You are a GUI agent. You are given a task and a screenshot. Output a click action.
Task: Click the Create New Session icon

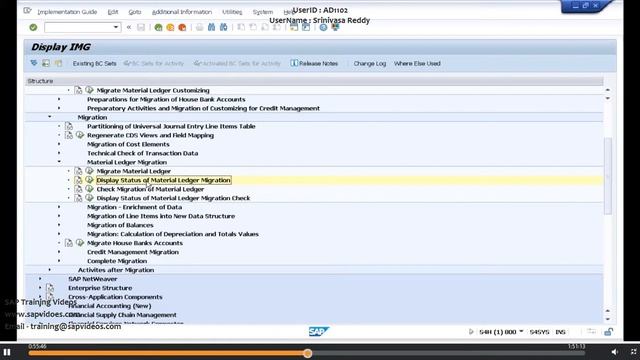294,27
